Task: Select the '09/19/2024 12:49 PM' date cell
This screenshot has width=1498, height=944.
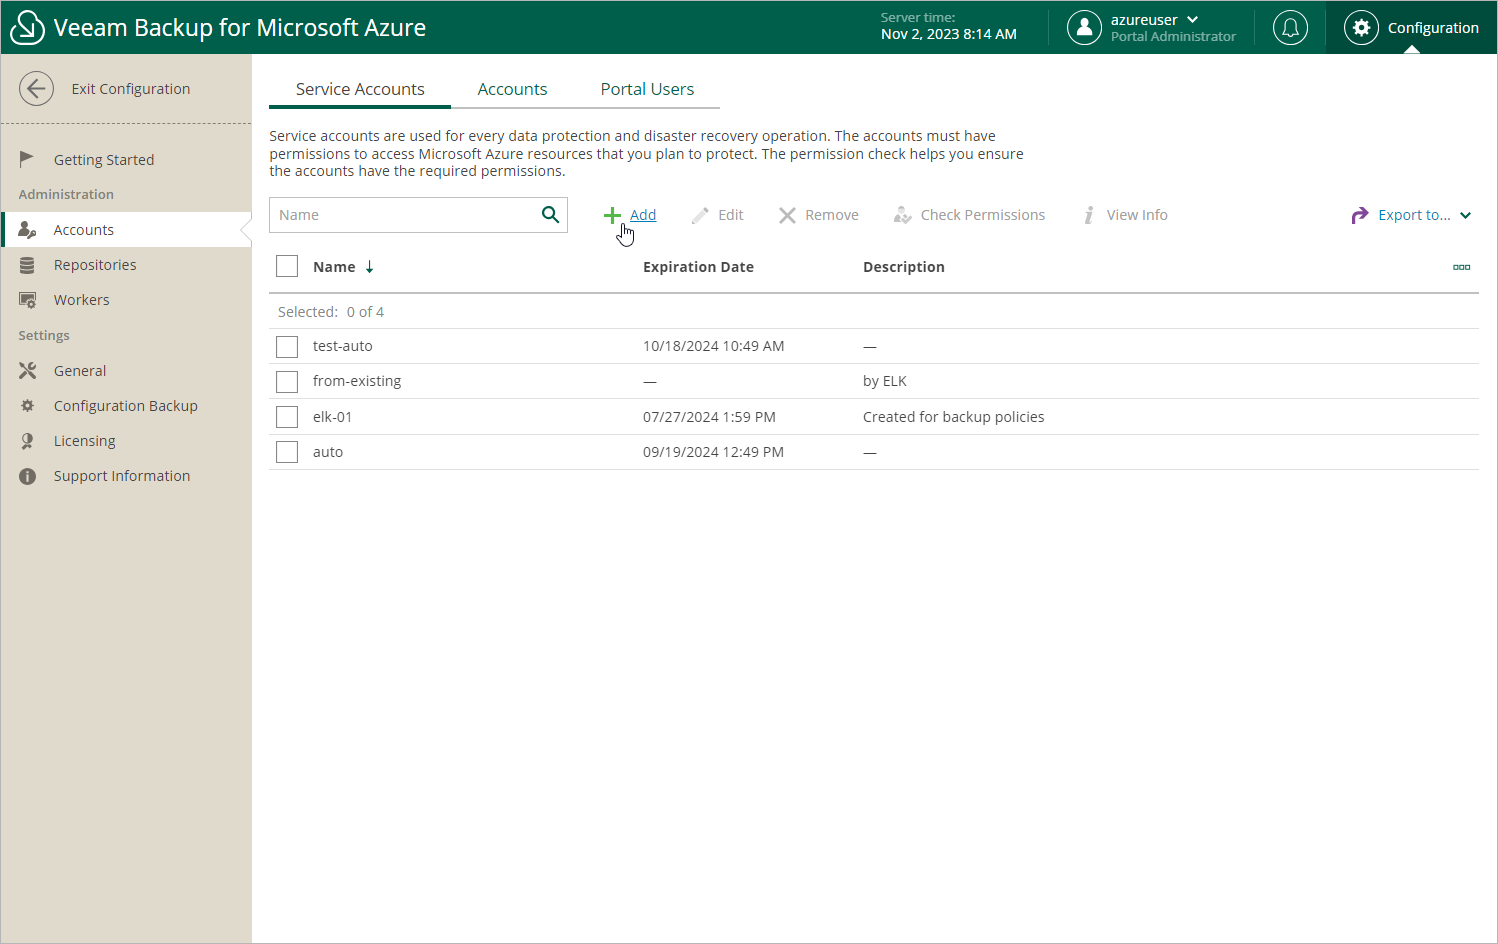Action: pos(713,452)
